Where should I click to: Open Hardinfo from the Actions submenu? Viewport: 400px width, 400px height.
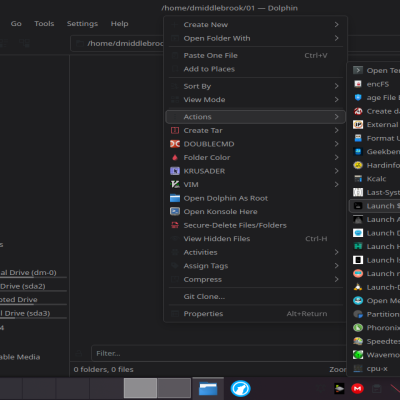coord(375,165)
